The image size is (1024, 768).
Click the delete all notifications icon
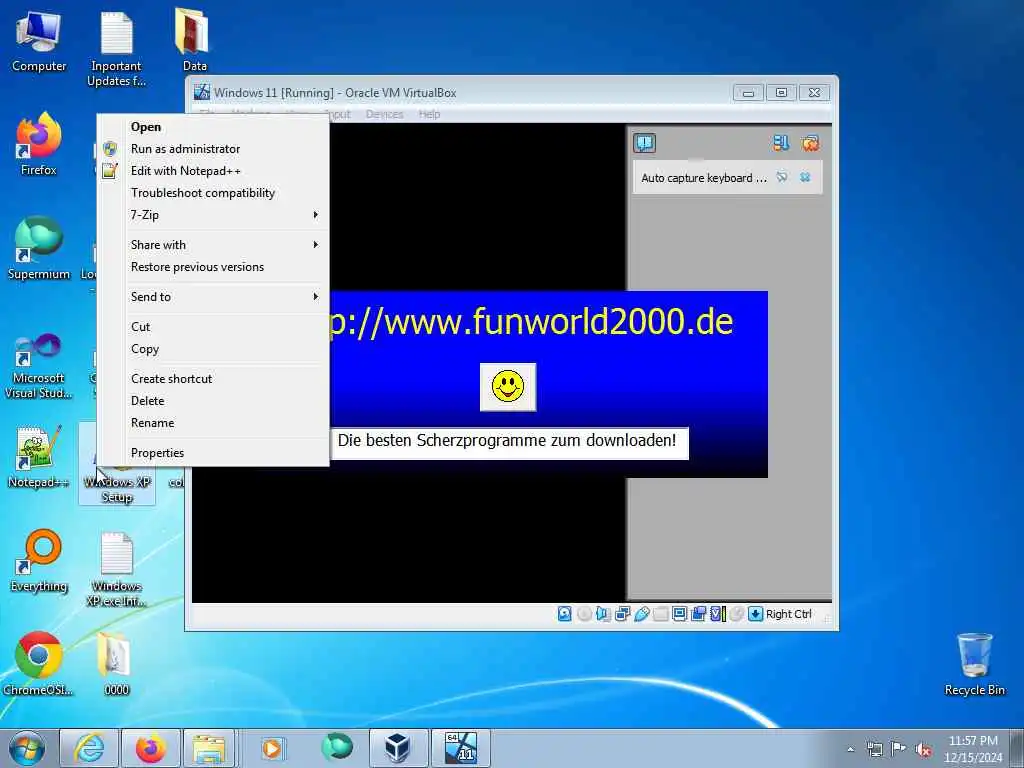click(x=810, y=143)
